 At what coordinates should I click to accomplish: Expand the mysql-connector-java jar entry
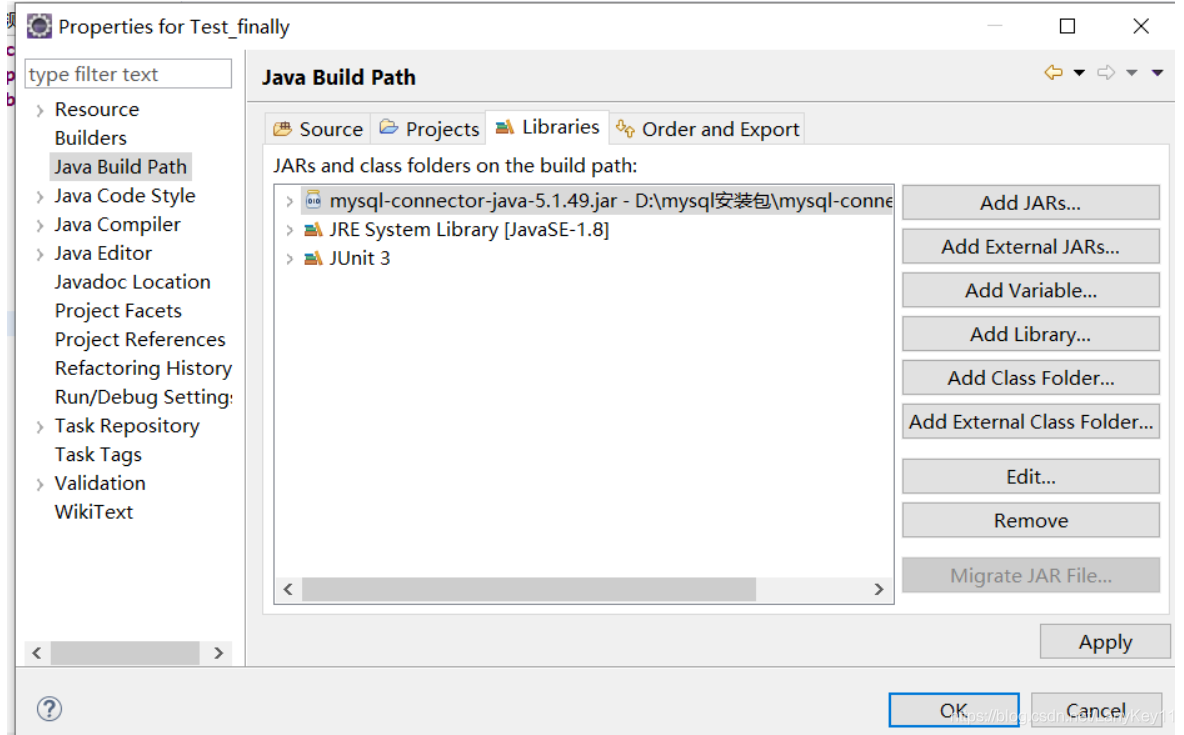(289, 201)
